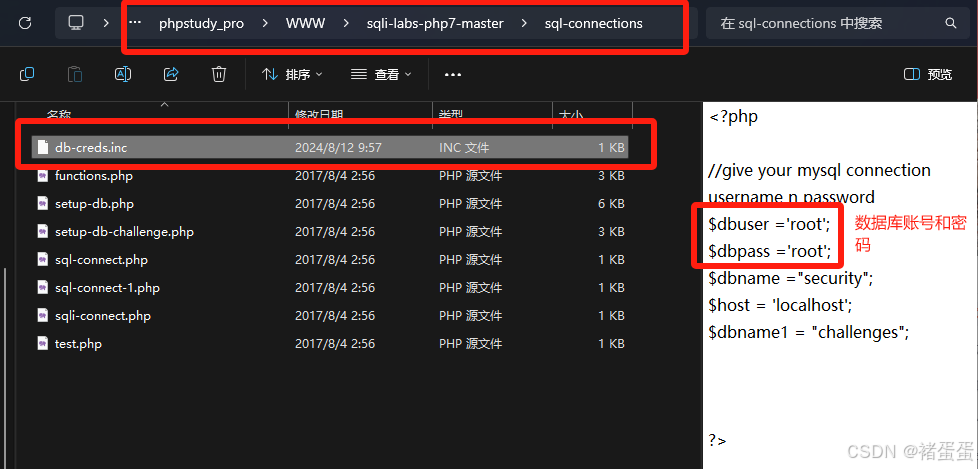This screenshot has height=469, width=978.
Task: Open the See more ellipsis in the toolbar
Action: coord(452,74)
